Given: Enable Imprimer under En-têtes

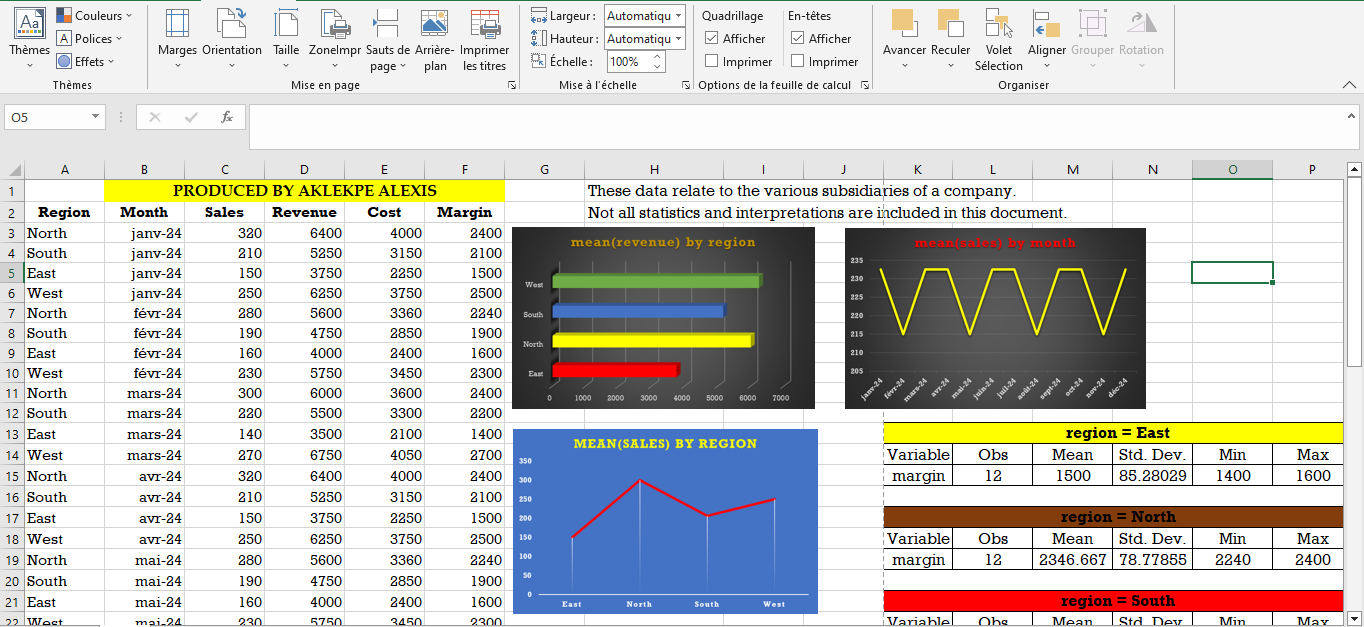Looking at the screenshot, I should pyautogui.click(x=798, y=61).
